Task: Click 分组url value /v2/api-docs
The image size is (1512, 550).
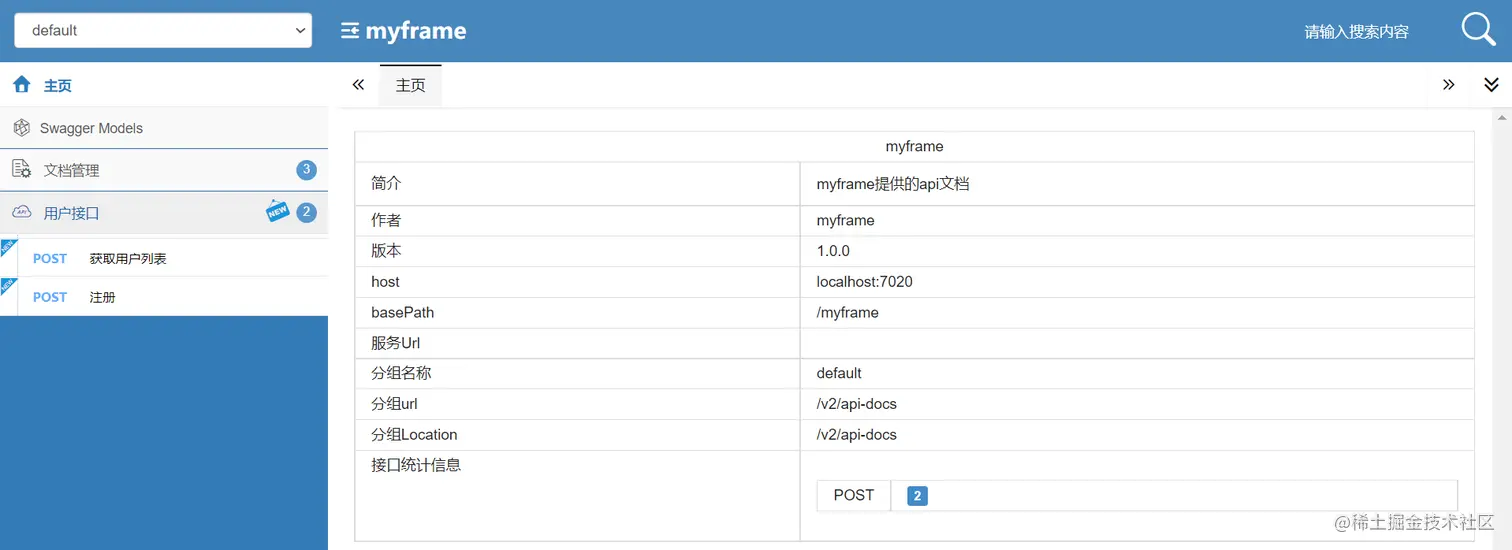Action: (857, 404)
